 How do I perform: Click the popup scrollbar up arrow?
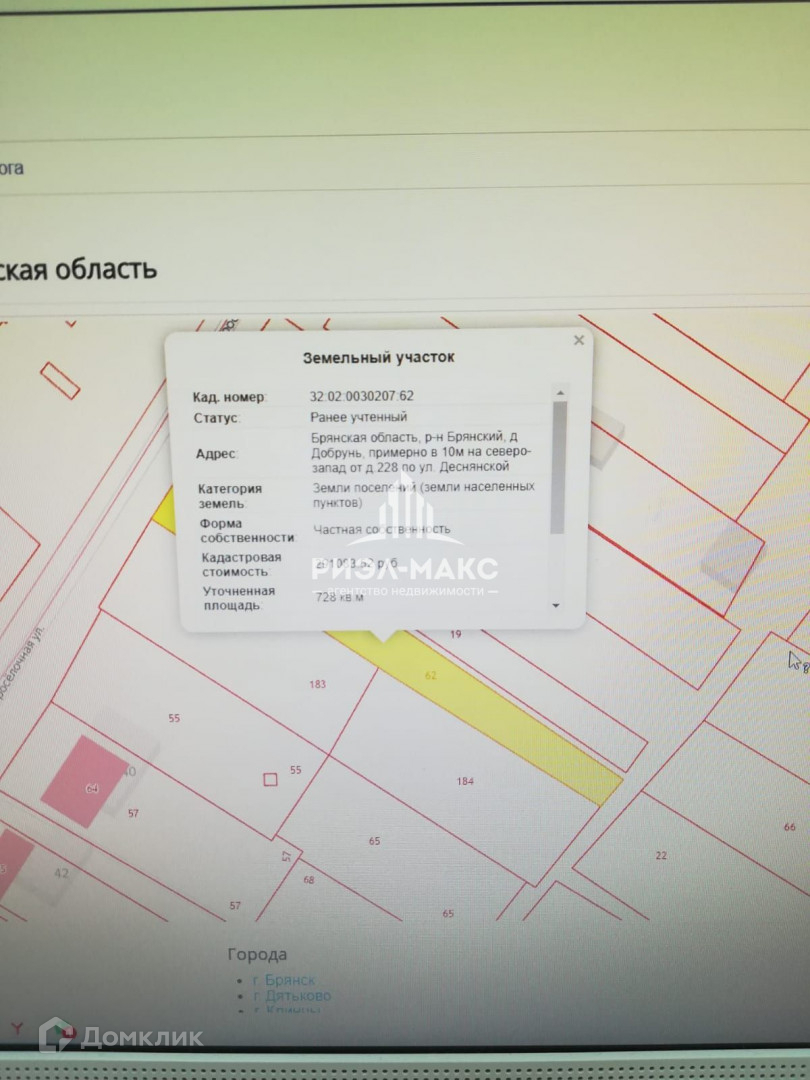559,393
